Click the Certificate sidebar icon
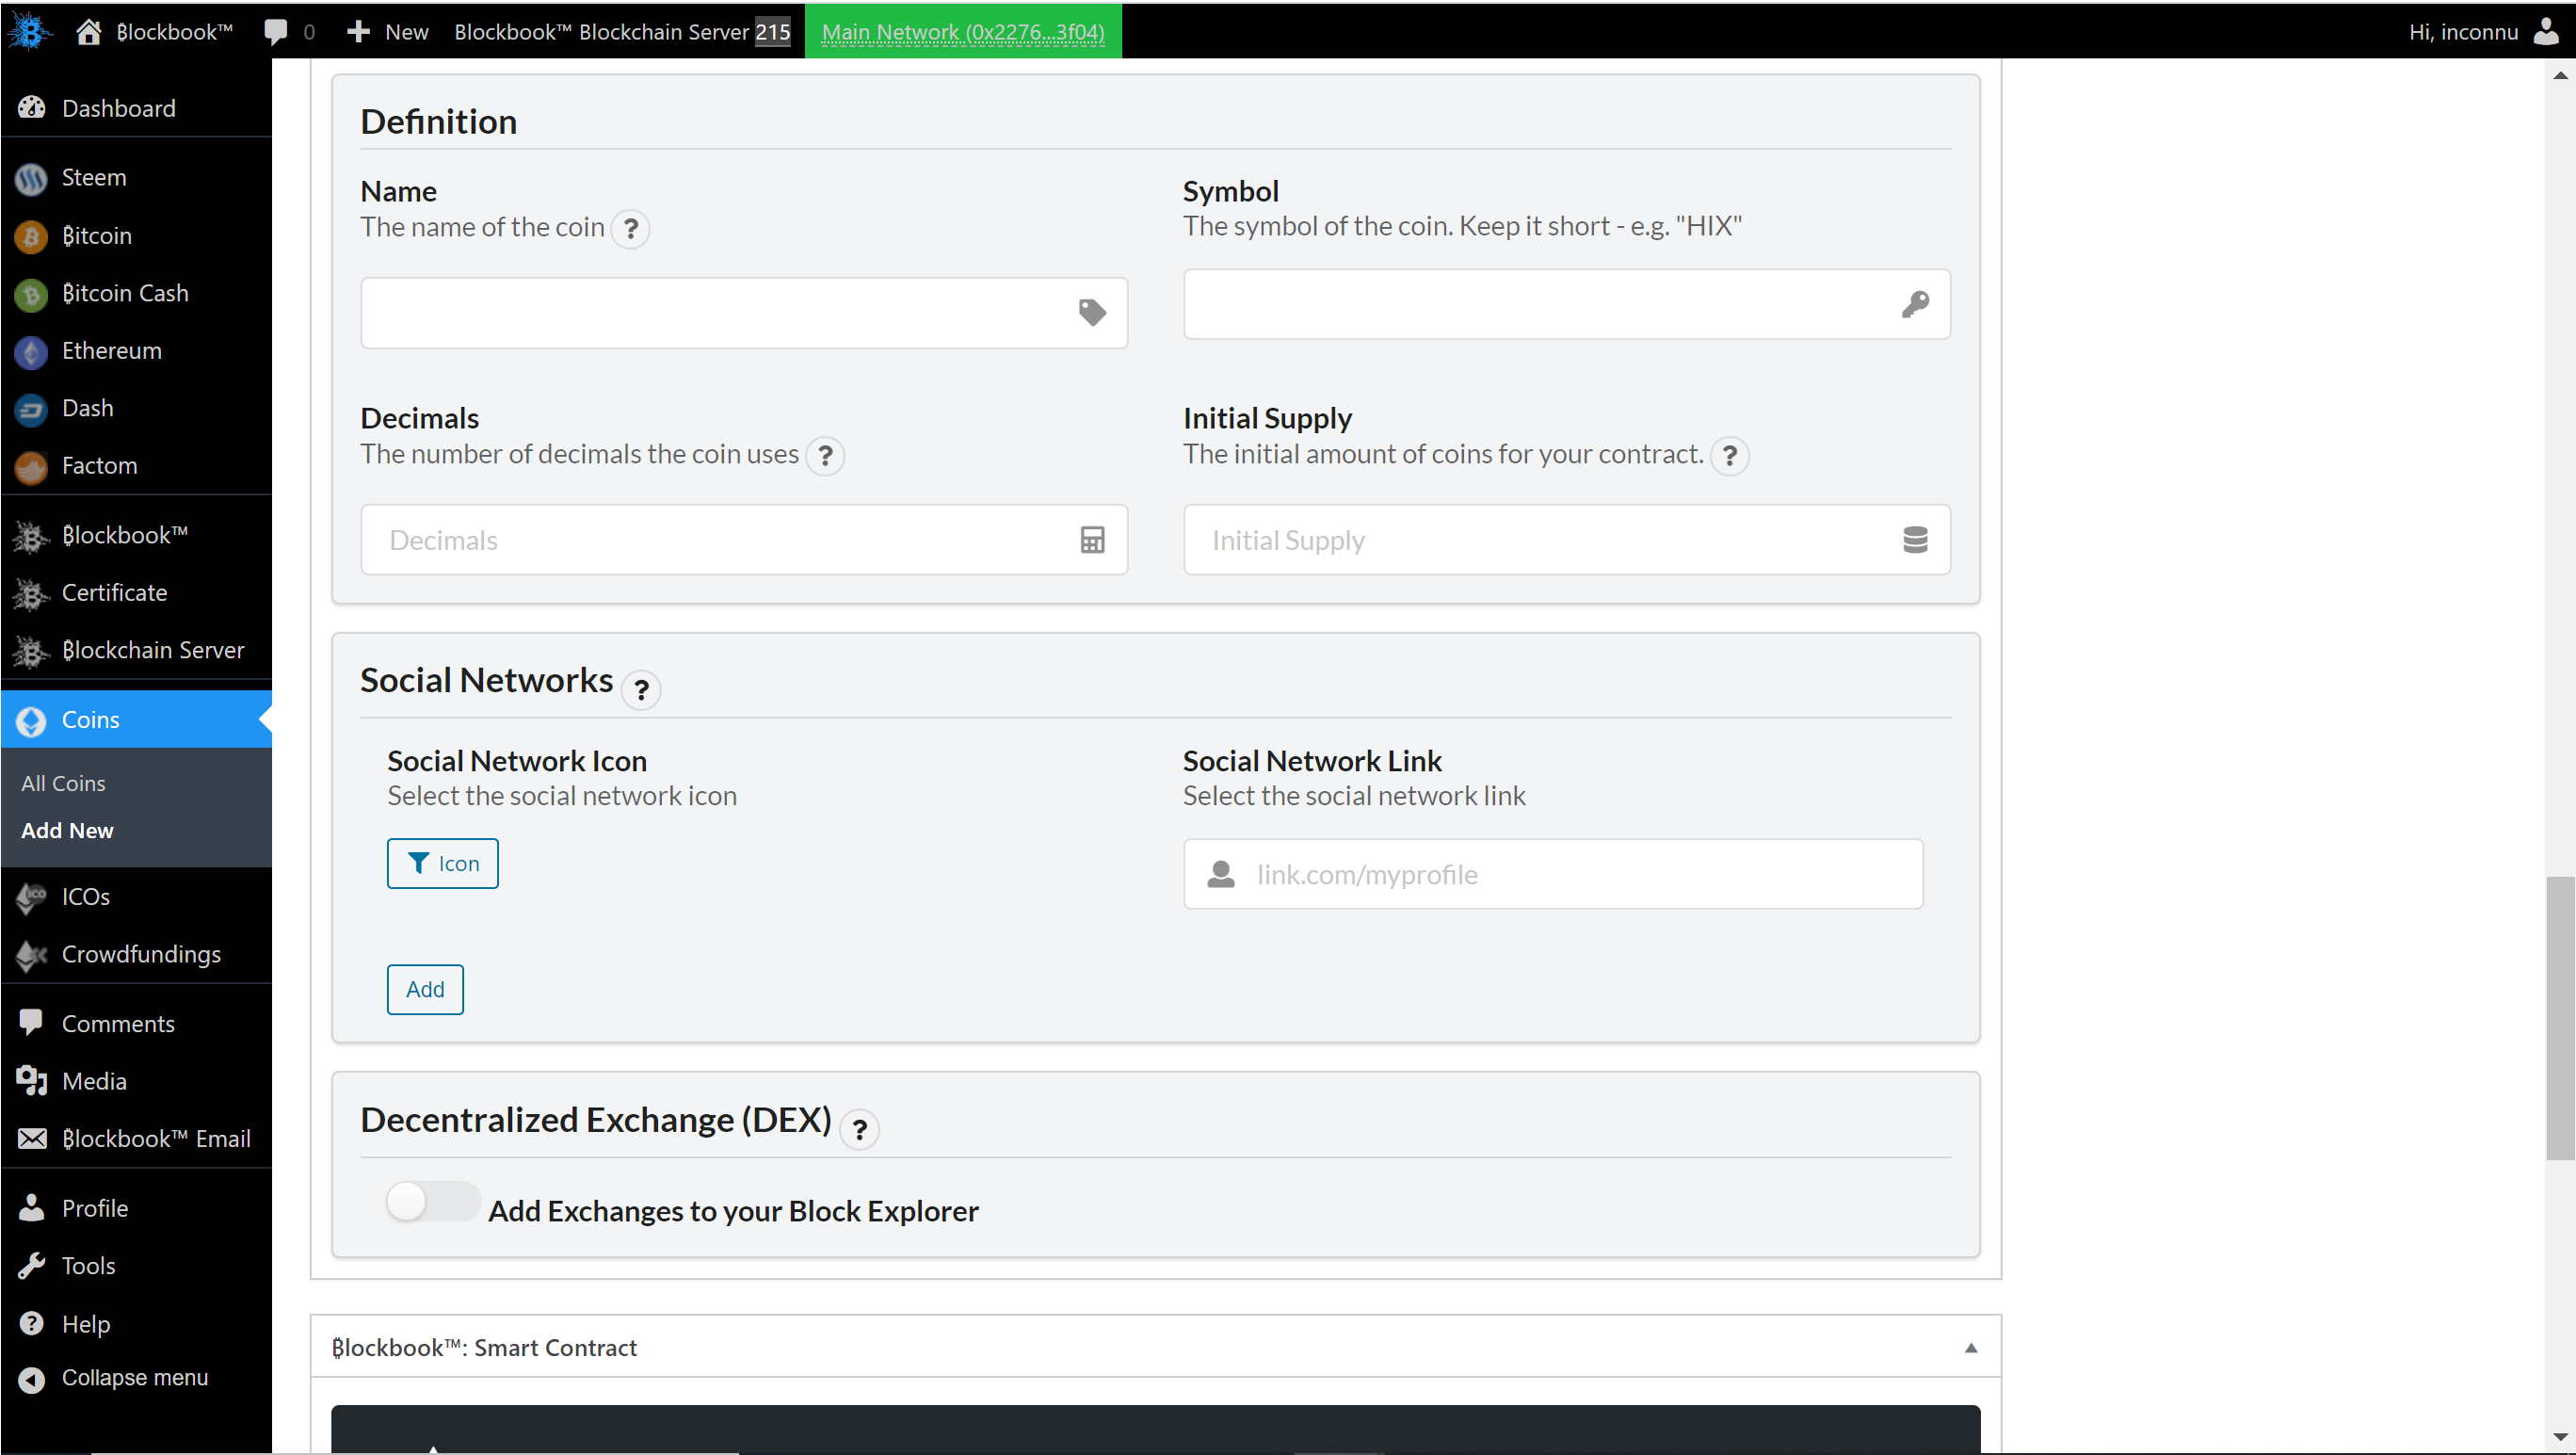This screenshot has height=1455, width=2576. coord(31,594)
